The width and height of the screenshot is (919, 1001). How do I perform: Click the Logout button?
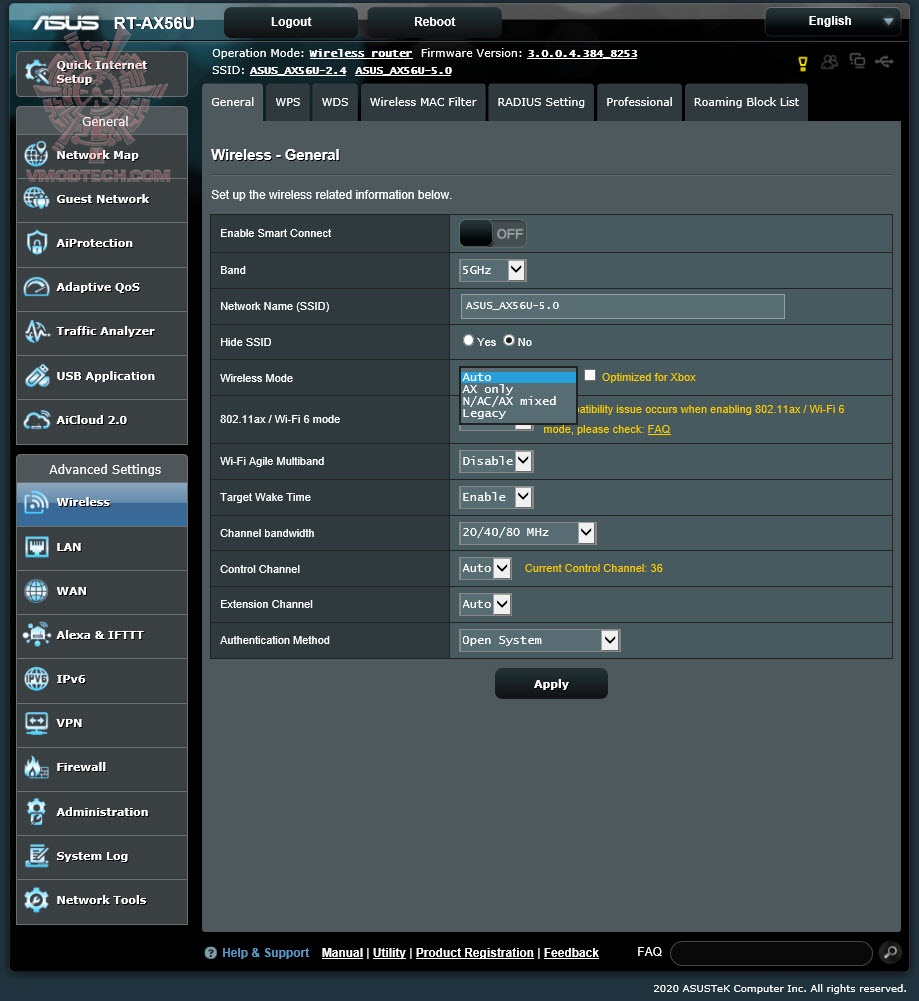[291, 22]
